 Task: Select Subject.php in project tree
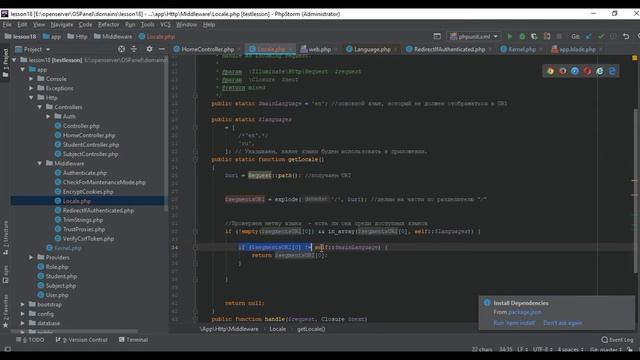pyautogui.click(x=60, y=286)
